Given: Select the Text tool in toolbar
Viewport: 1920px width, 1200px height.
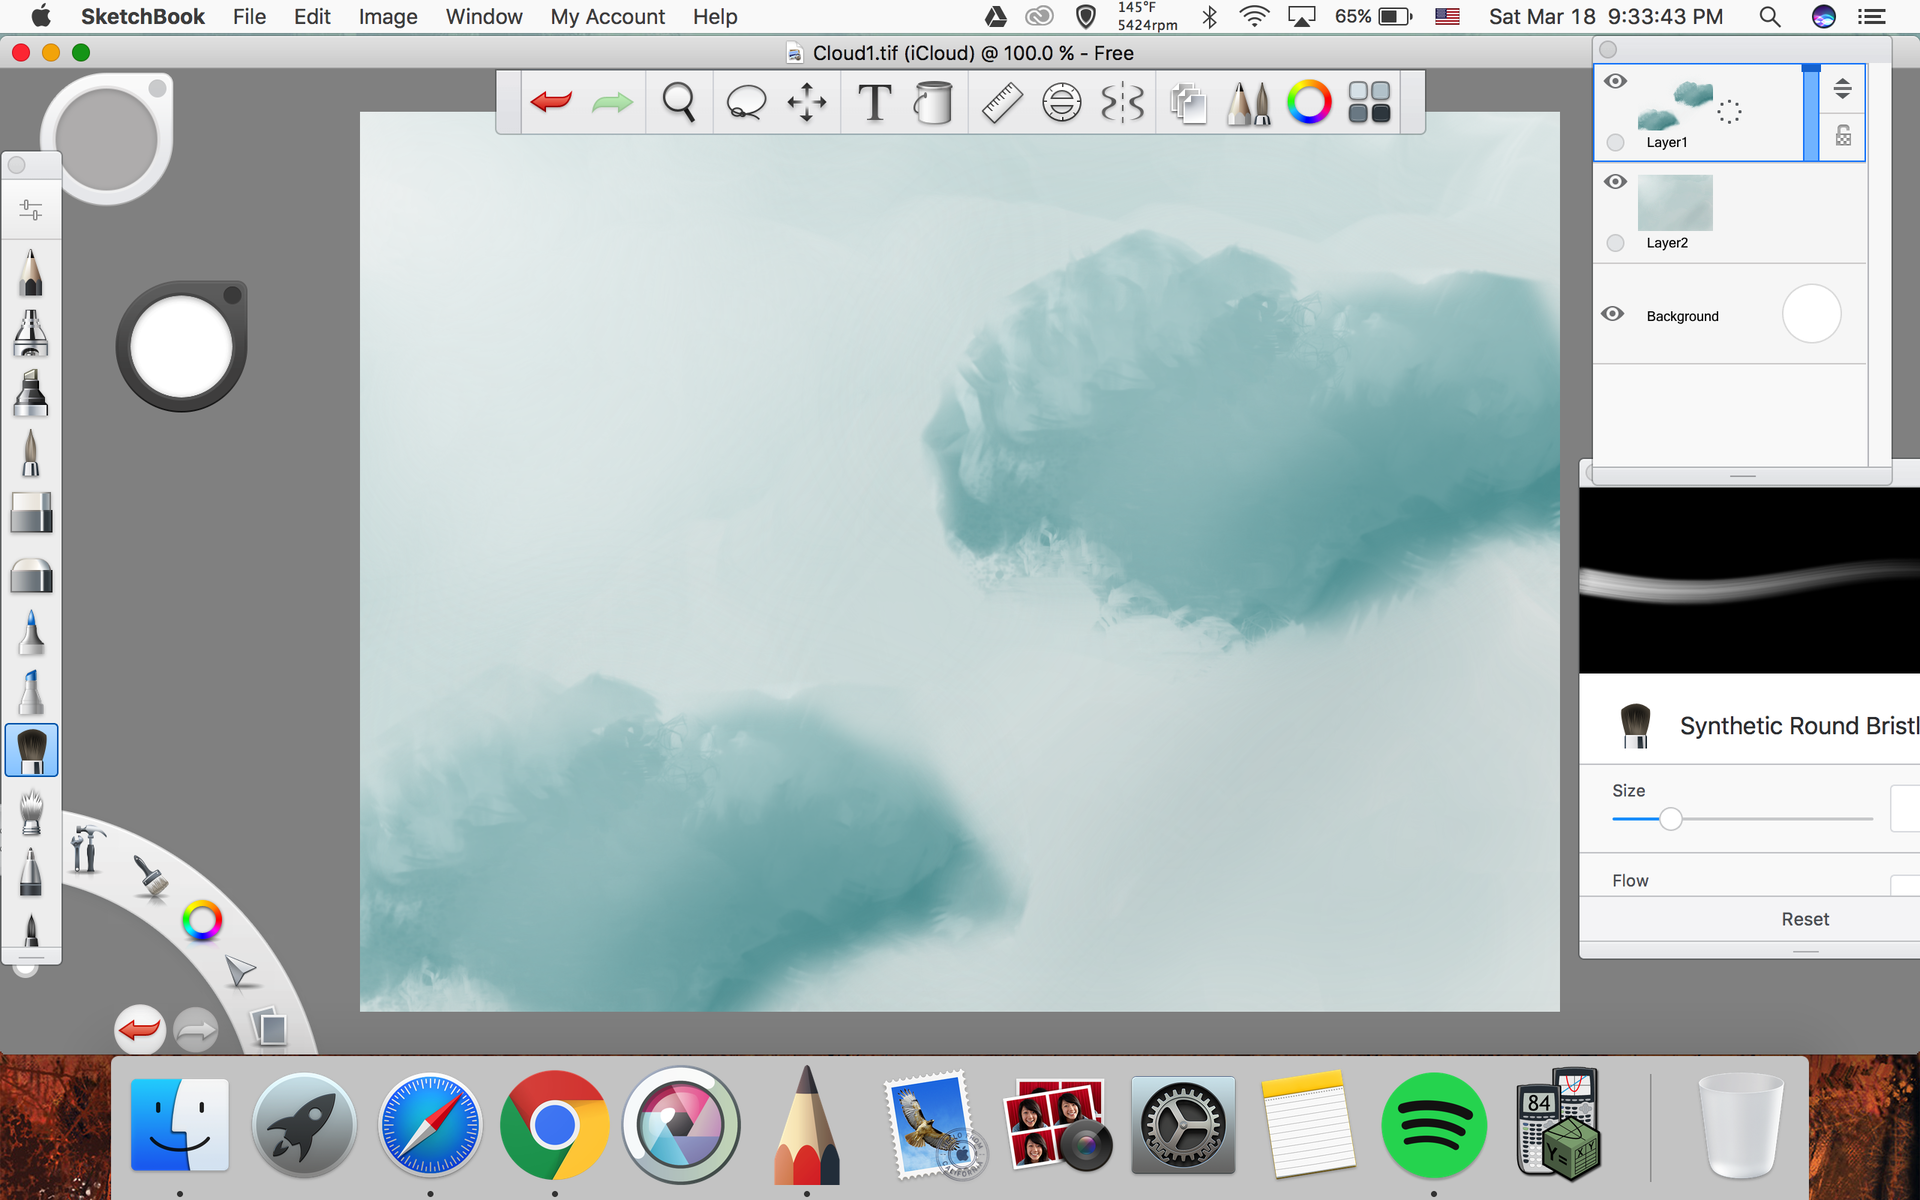Looking at the screenshot, I should [874, 102].
